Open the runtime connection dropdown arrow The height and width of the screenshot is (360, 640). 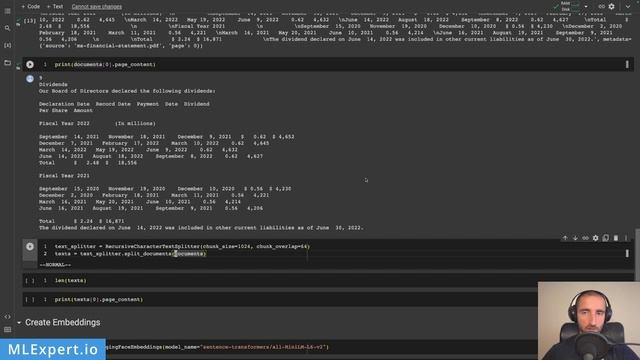tap(586, 7)
